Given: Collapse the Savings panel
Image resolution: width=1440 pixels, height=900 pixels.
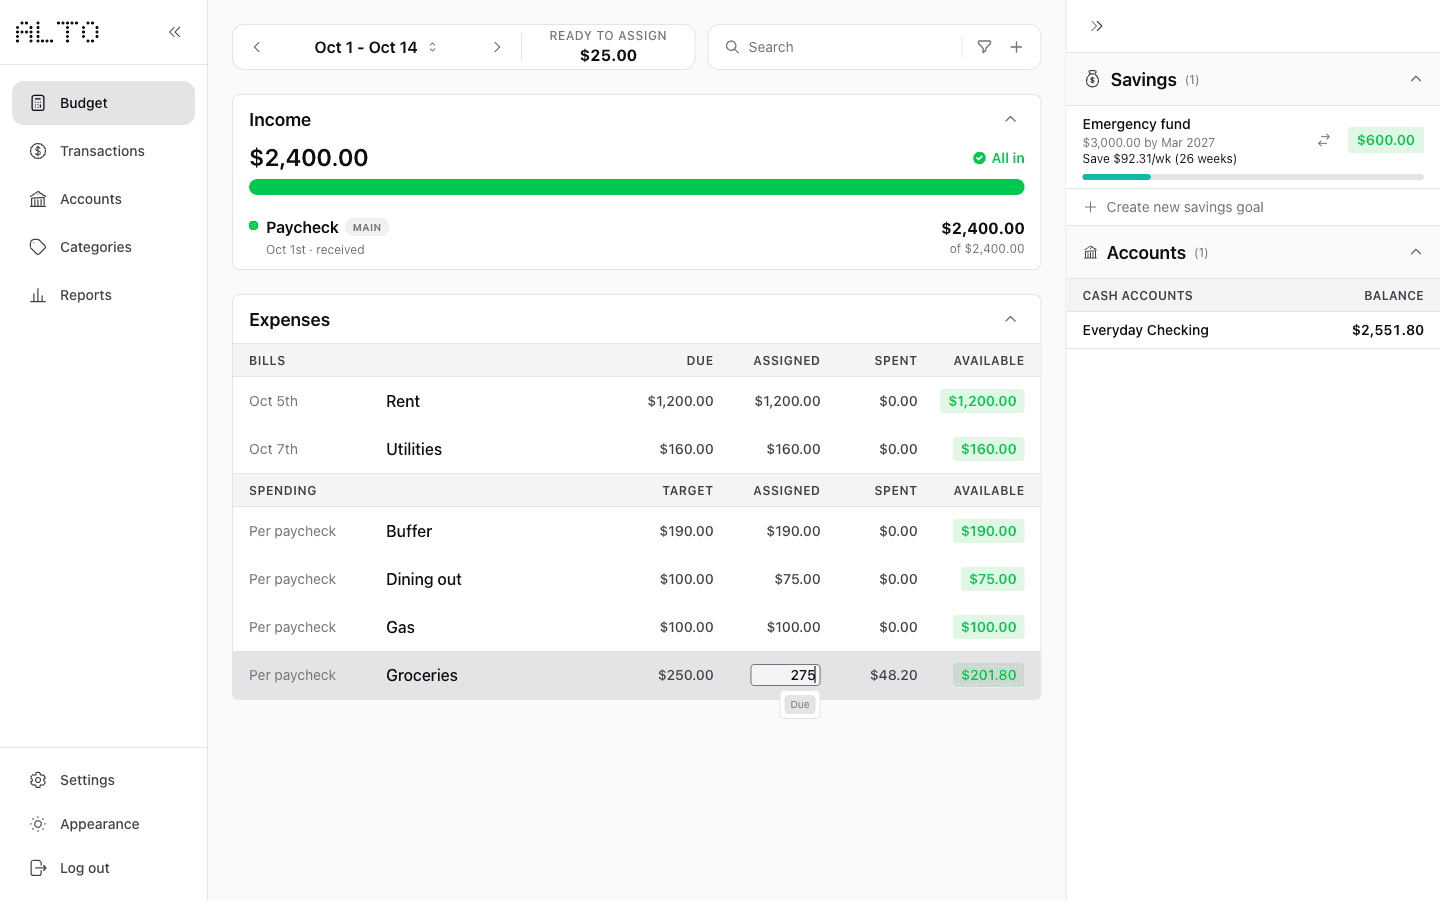Looking at the screenshot, I should click(x=1415, y=79).
